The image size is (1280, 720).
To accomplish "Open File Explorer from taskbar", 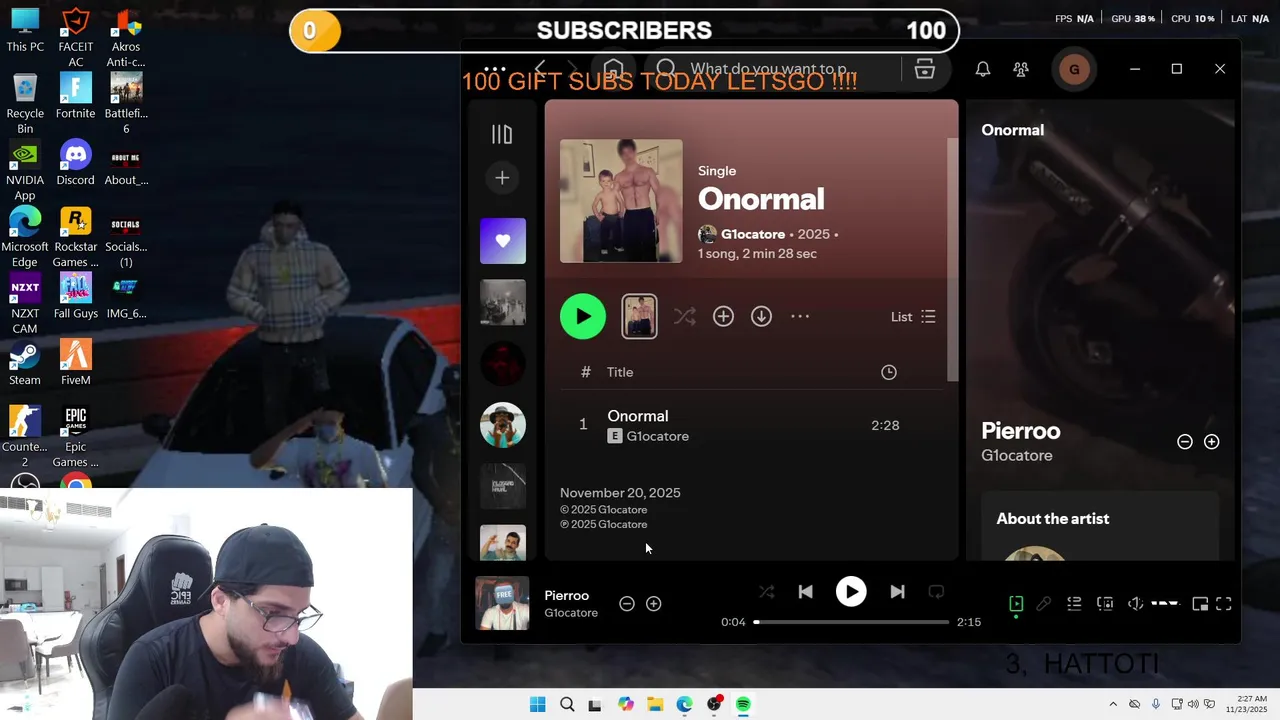I will point(655,705).
